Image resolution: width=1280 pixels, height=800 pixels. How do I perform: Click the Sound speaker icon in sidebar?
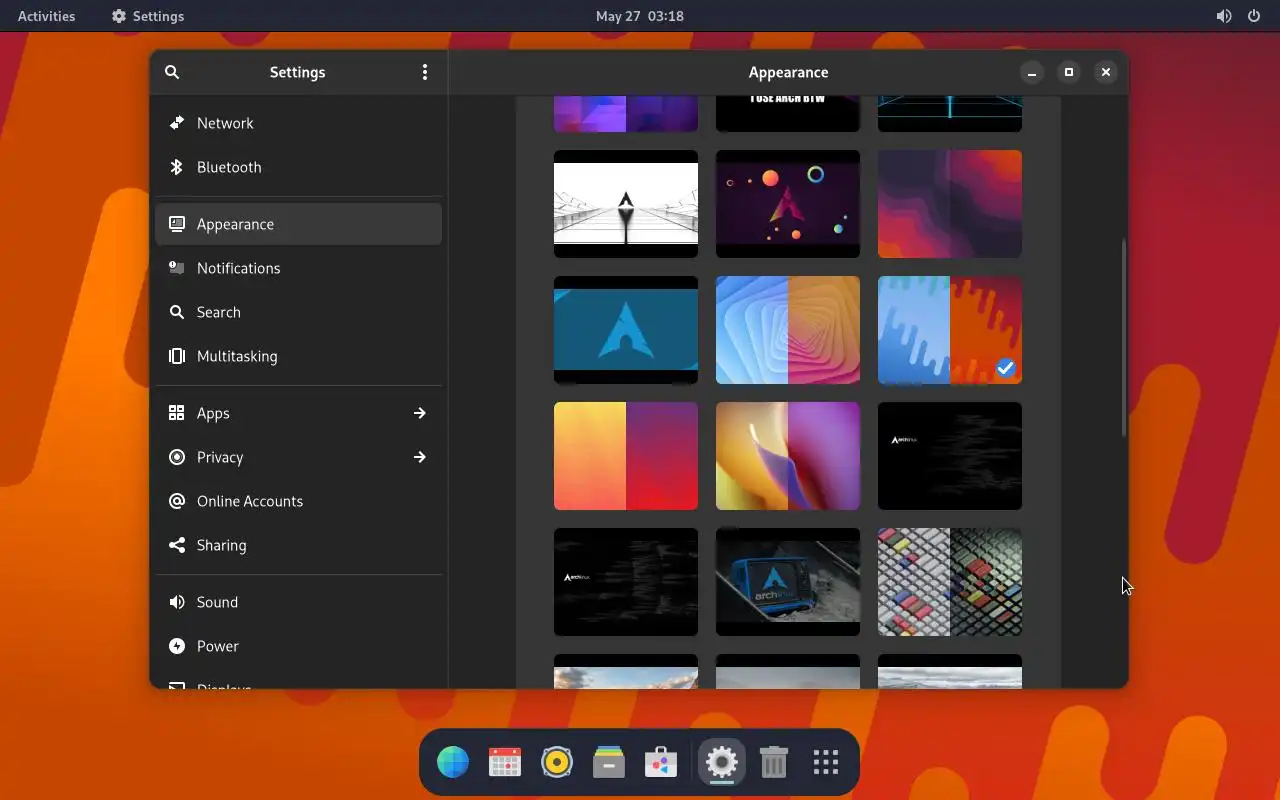177,602
